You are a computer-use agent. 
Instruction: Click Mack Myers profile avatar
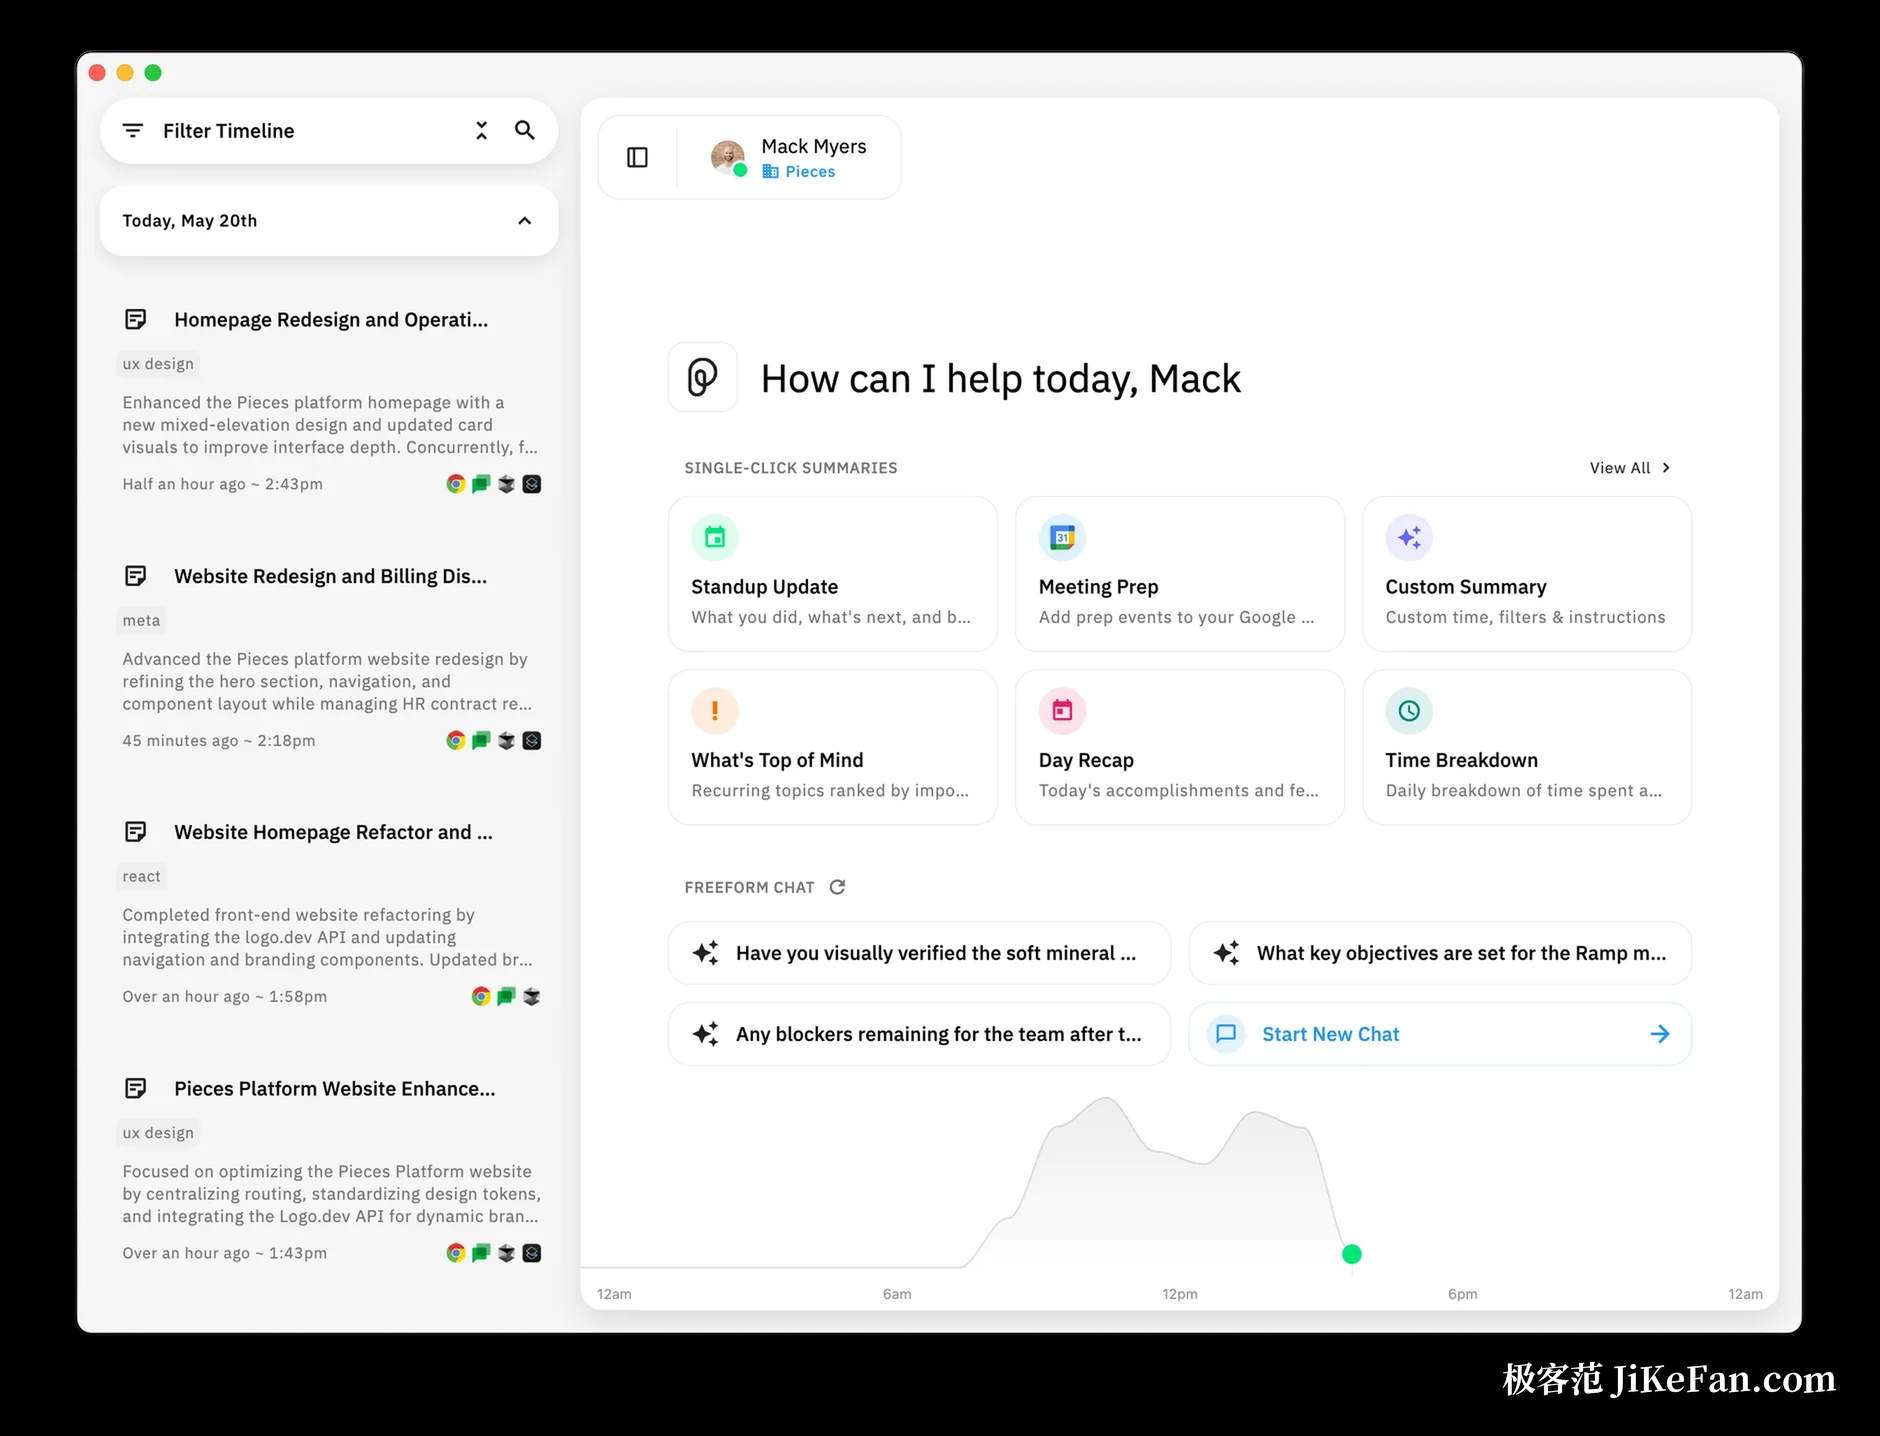pos(728,157)
